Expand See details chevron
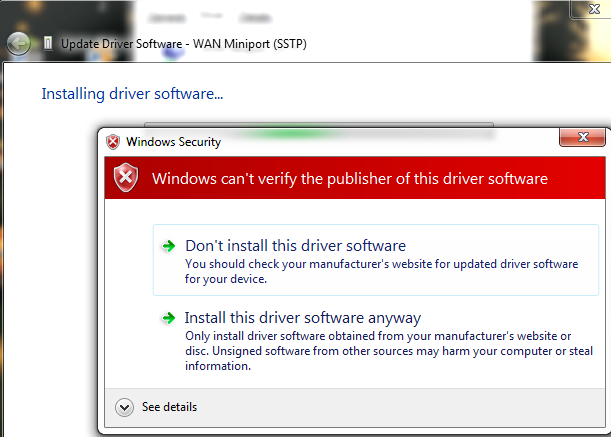This screenshot has width=611, height=437. [124, 407]
